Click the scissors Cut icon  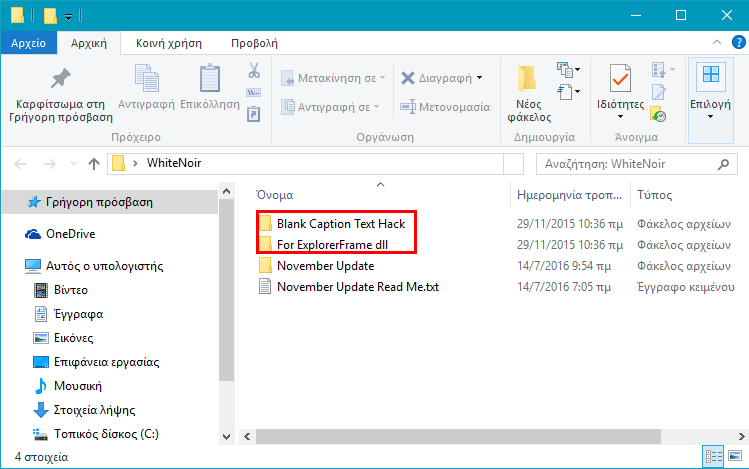tap(254, 70)
